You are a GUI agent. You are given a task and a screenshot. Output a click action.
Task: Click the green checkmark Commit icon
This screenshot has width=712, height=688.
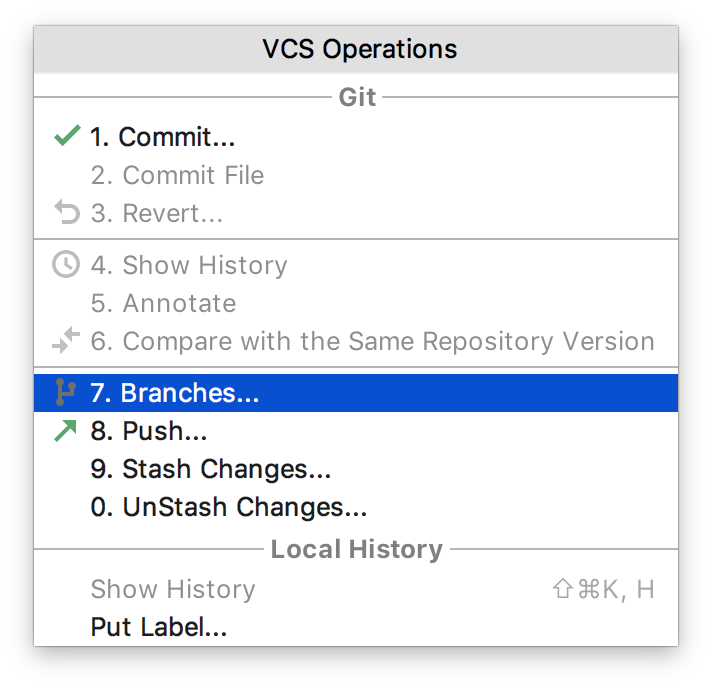click(67, 135)
